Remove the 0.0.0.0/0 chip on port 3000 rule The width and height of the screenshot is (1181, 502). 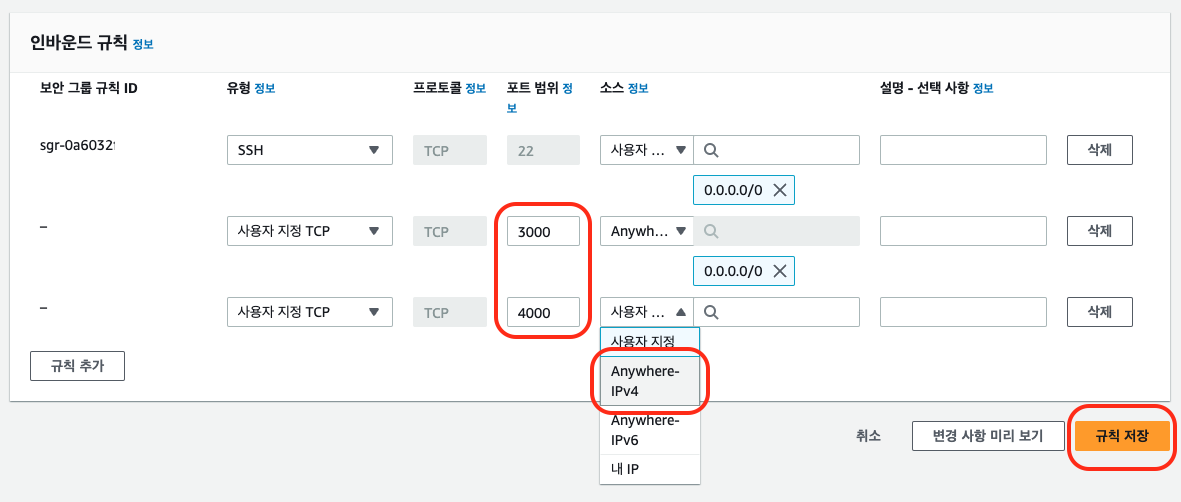coord(779,270)
